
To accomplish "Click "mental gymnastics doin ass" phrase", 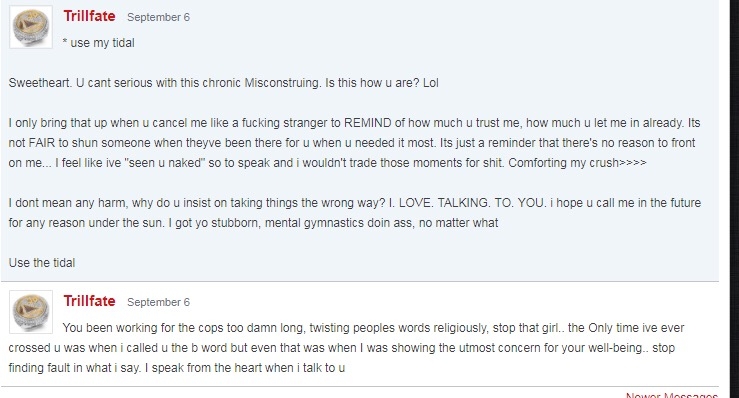I will click(338, 223).
